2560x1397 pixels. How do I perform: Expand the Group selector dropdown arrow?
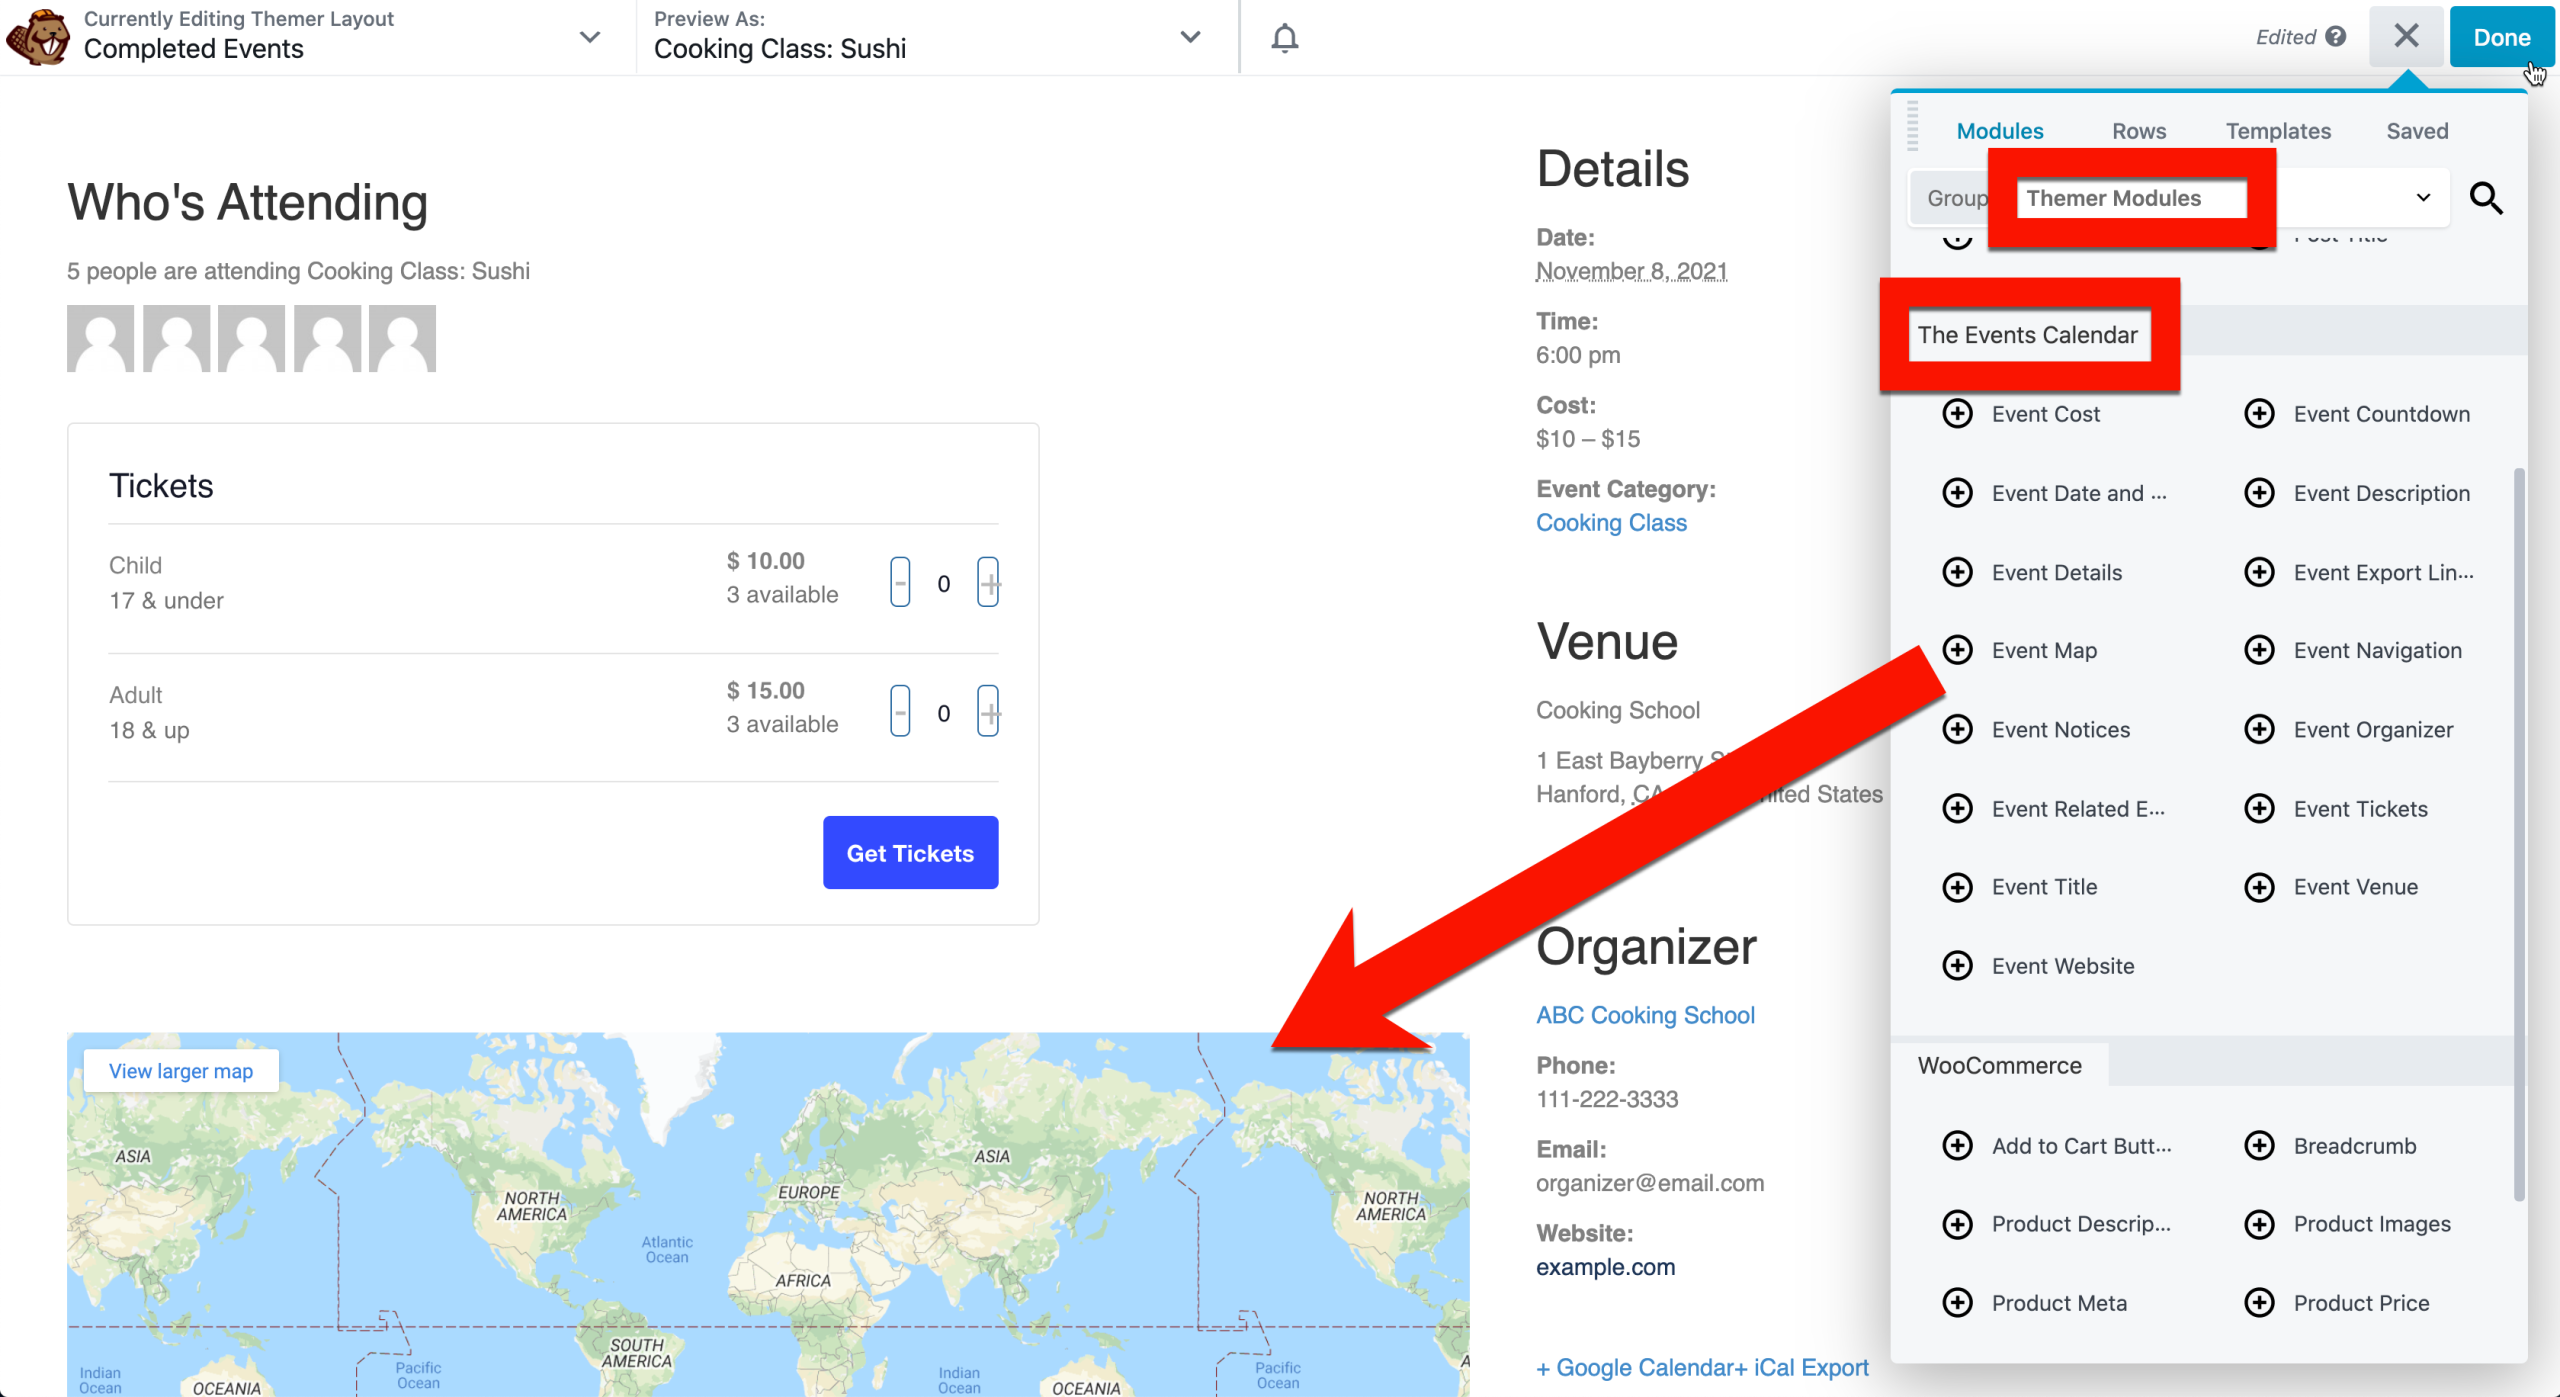coord(2423,198)
